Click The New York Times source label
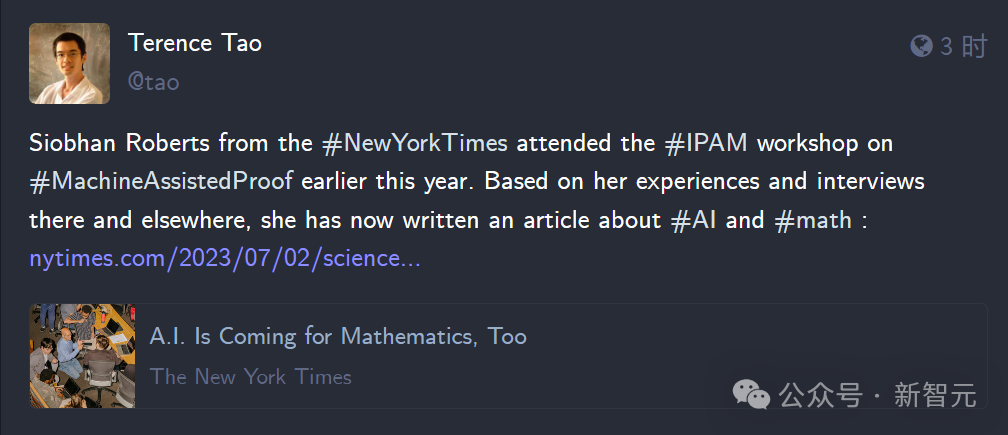Screen dimensions: 1008x435 pyautogui.click(x=251, y=377)
